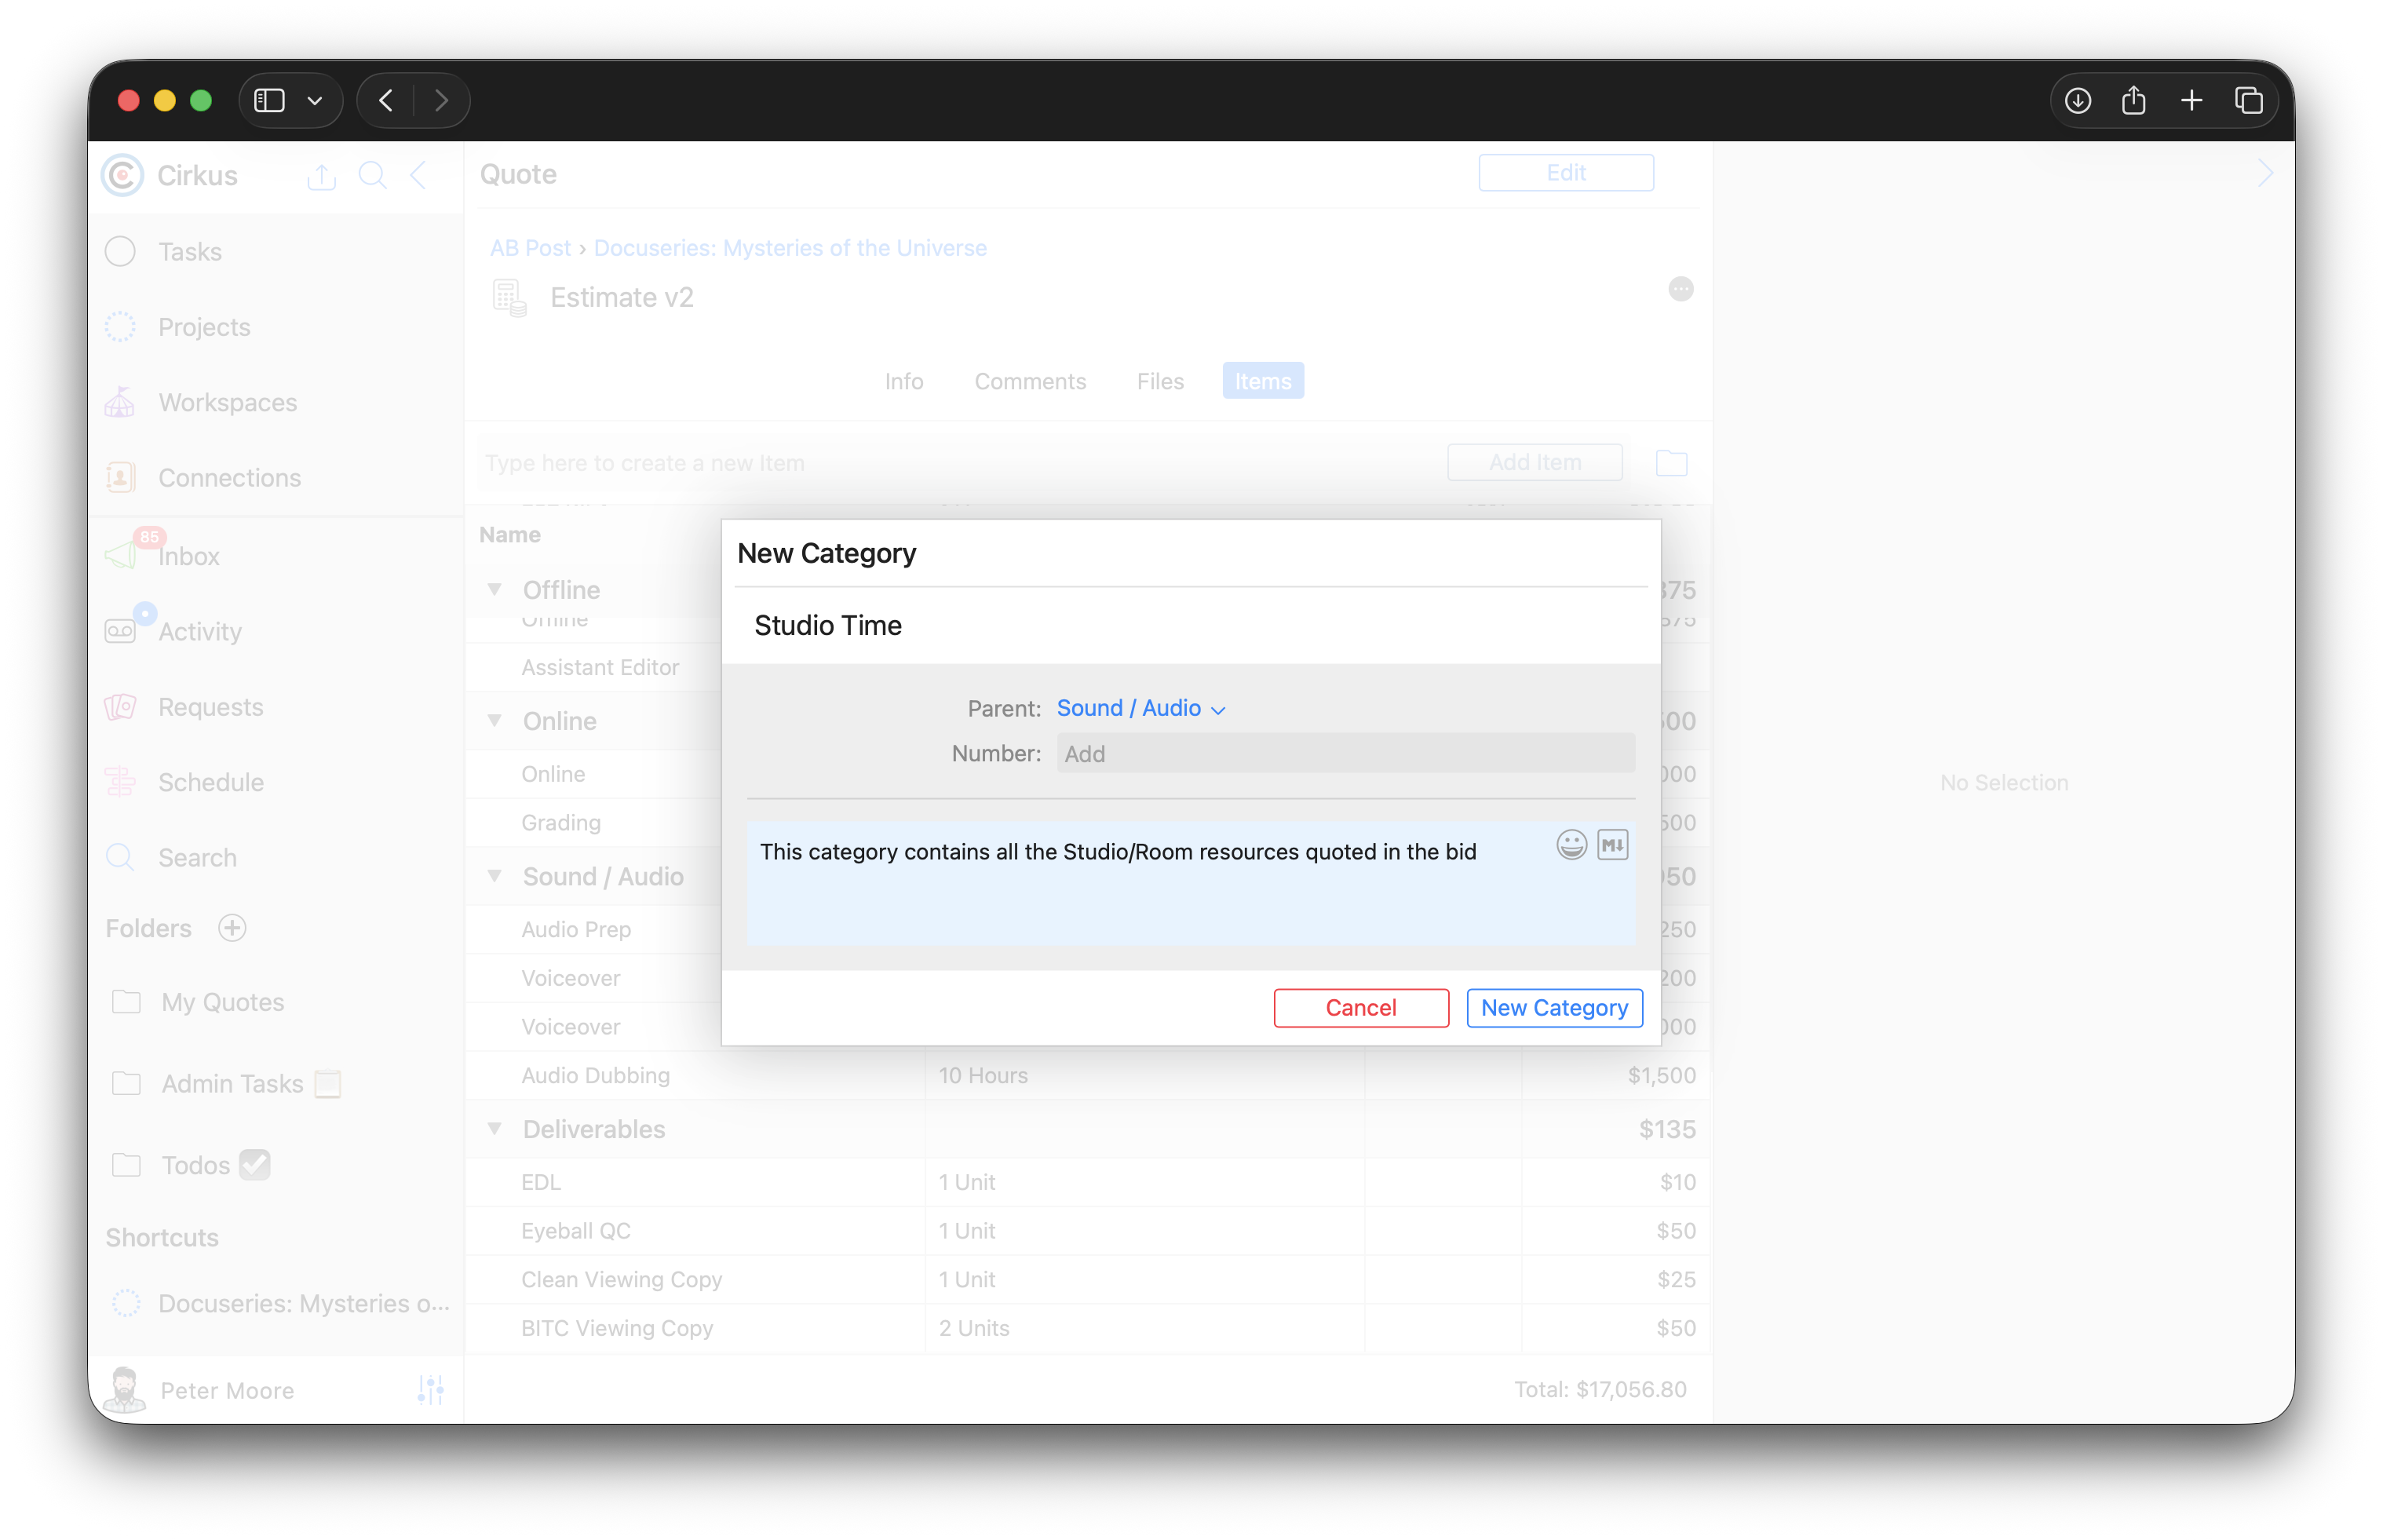
Task: Click the emoji picker smiley icon
Action: (1571, 845)
